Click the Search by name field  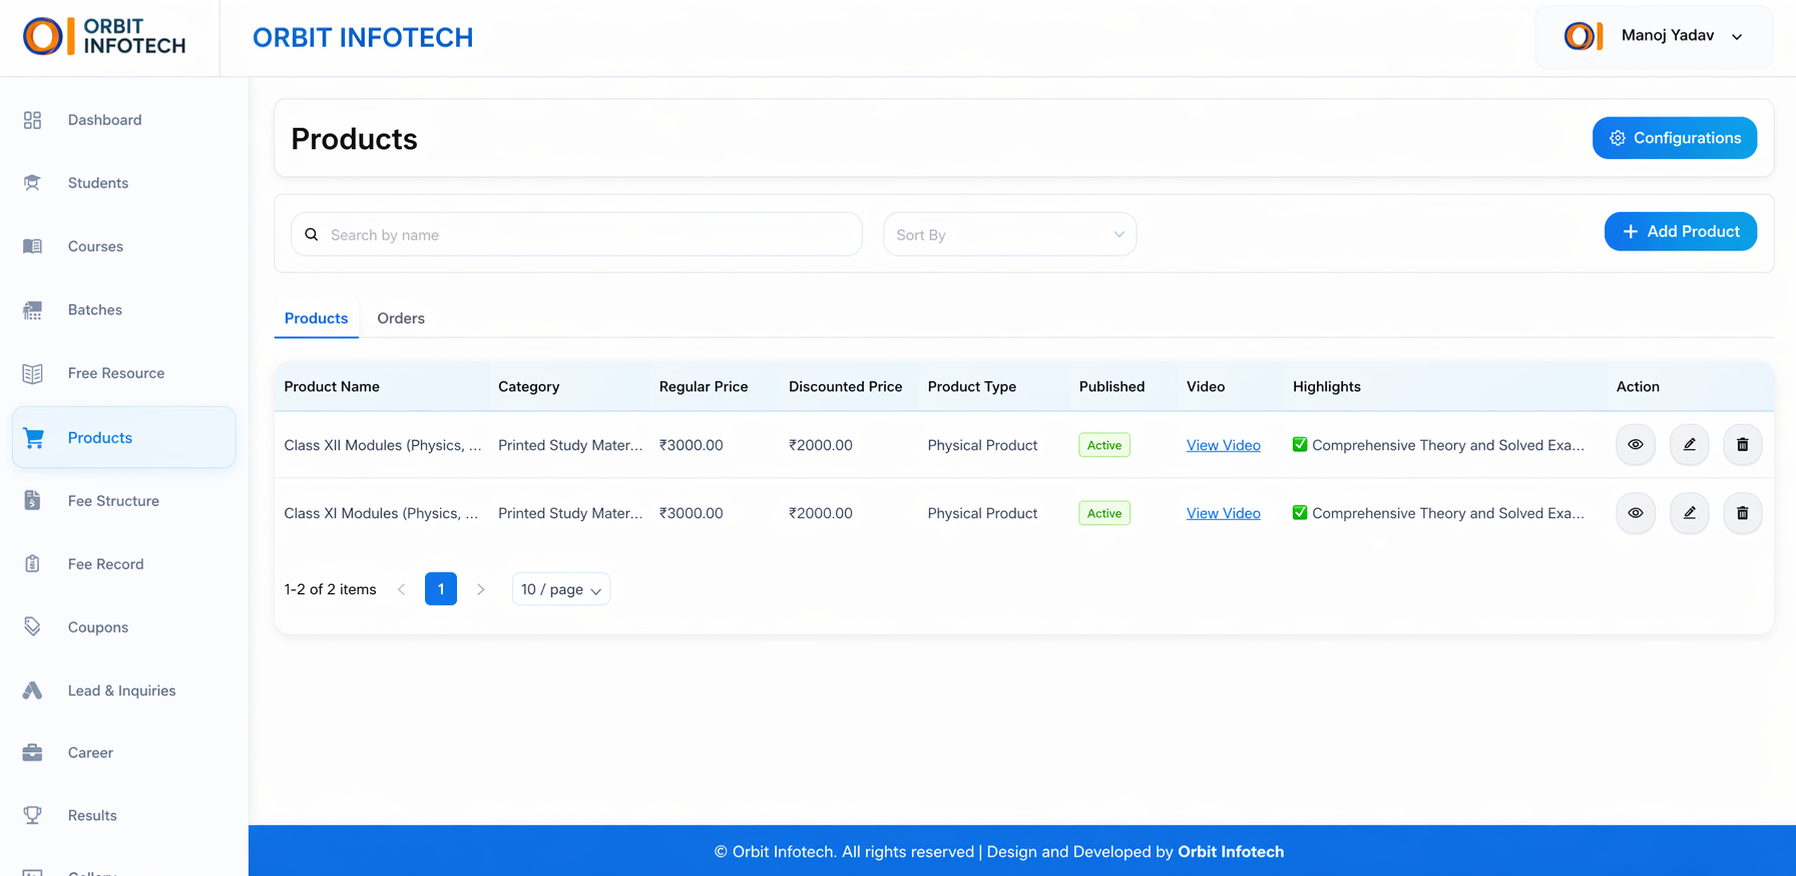pos(590,235)
